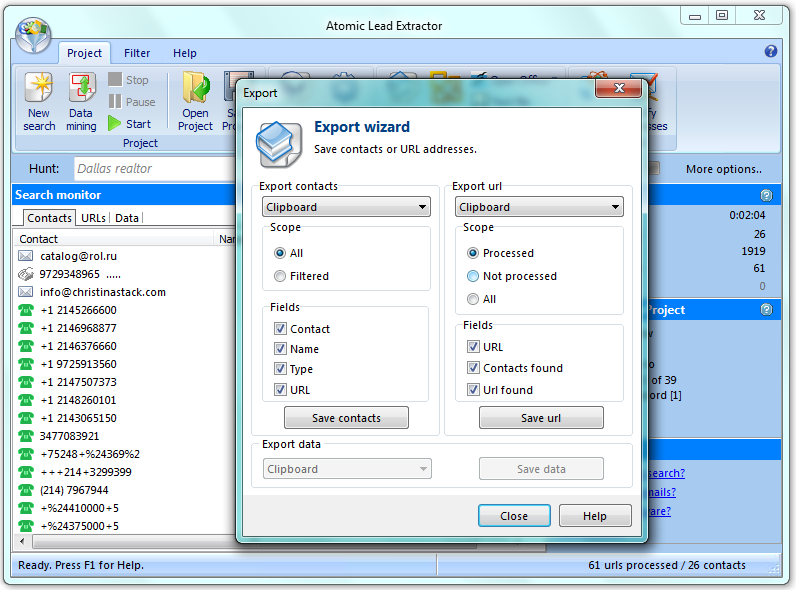Image resolution: width=796 pixels, height=590 pixels.
Task: Select Not processed url scope
Action: point(473,276)
